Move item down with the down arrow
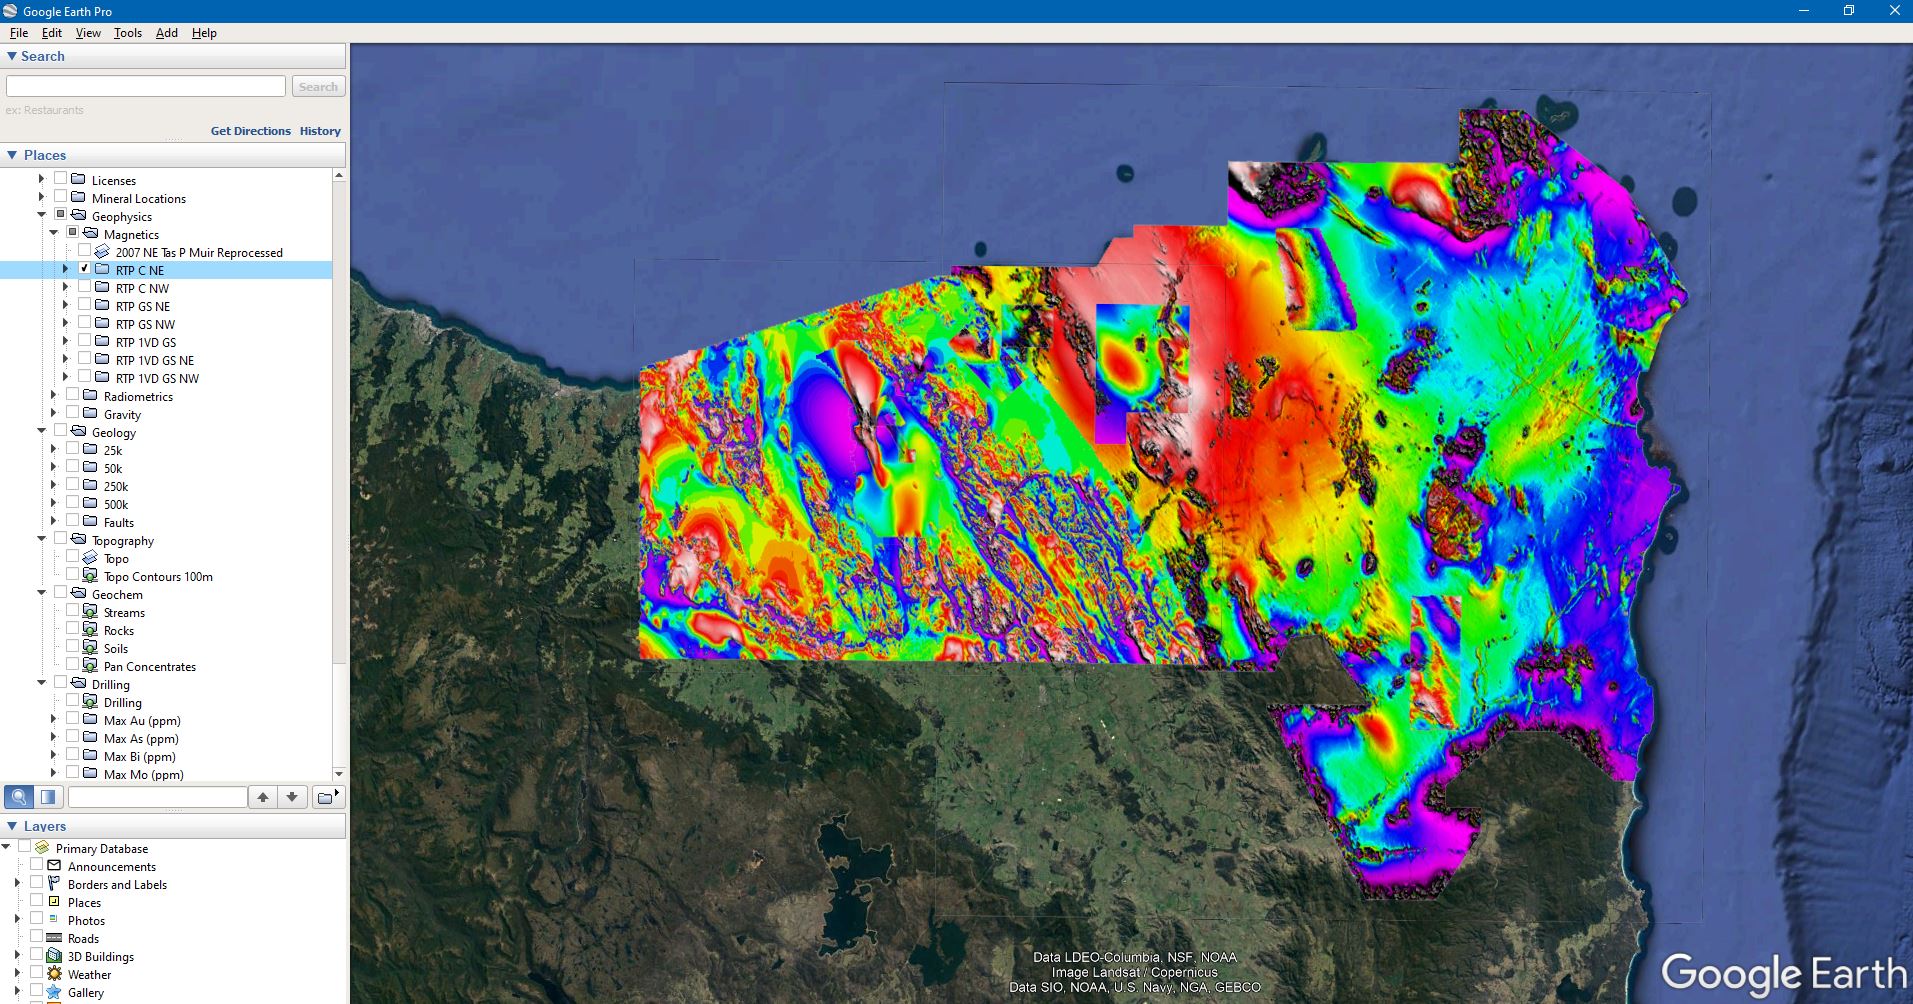Viewport: 1913px width, 1004px height. coord(292,797)
